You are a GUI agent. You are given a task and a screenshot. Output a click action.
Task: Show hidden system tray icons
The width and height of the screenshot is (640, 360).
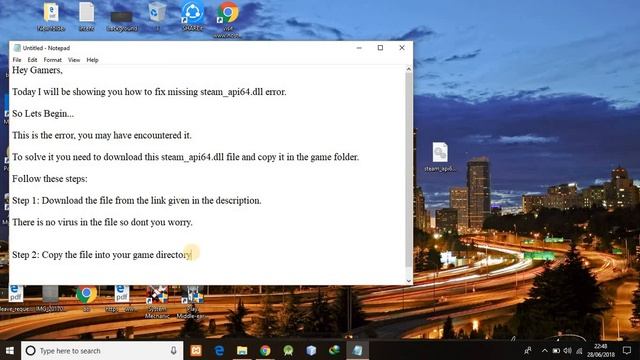[544, 351]
